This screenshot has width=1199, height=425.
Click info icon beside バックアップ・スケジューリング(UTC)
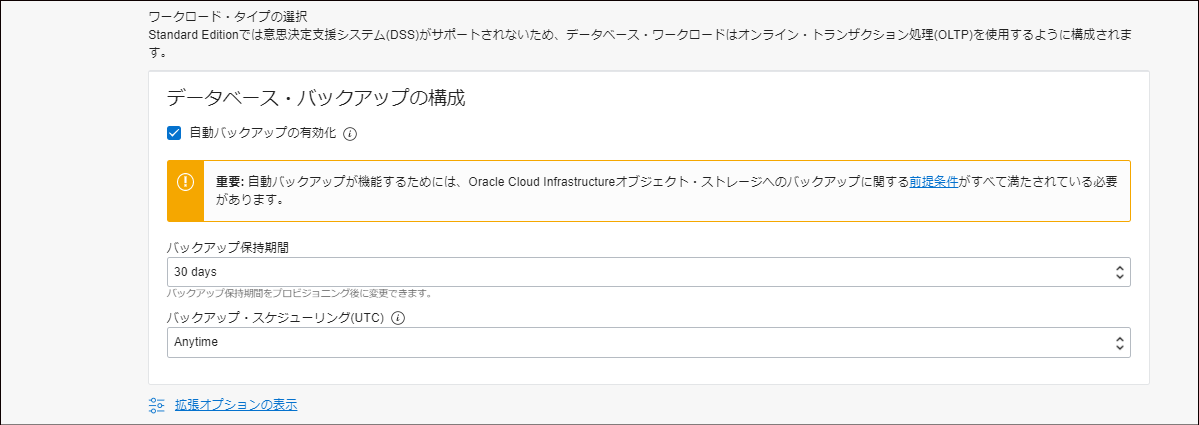pyautogui.click(x=398, y=319)
